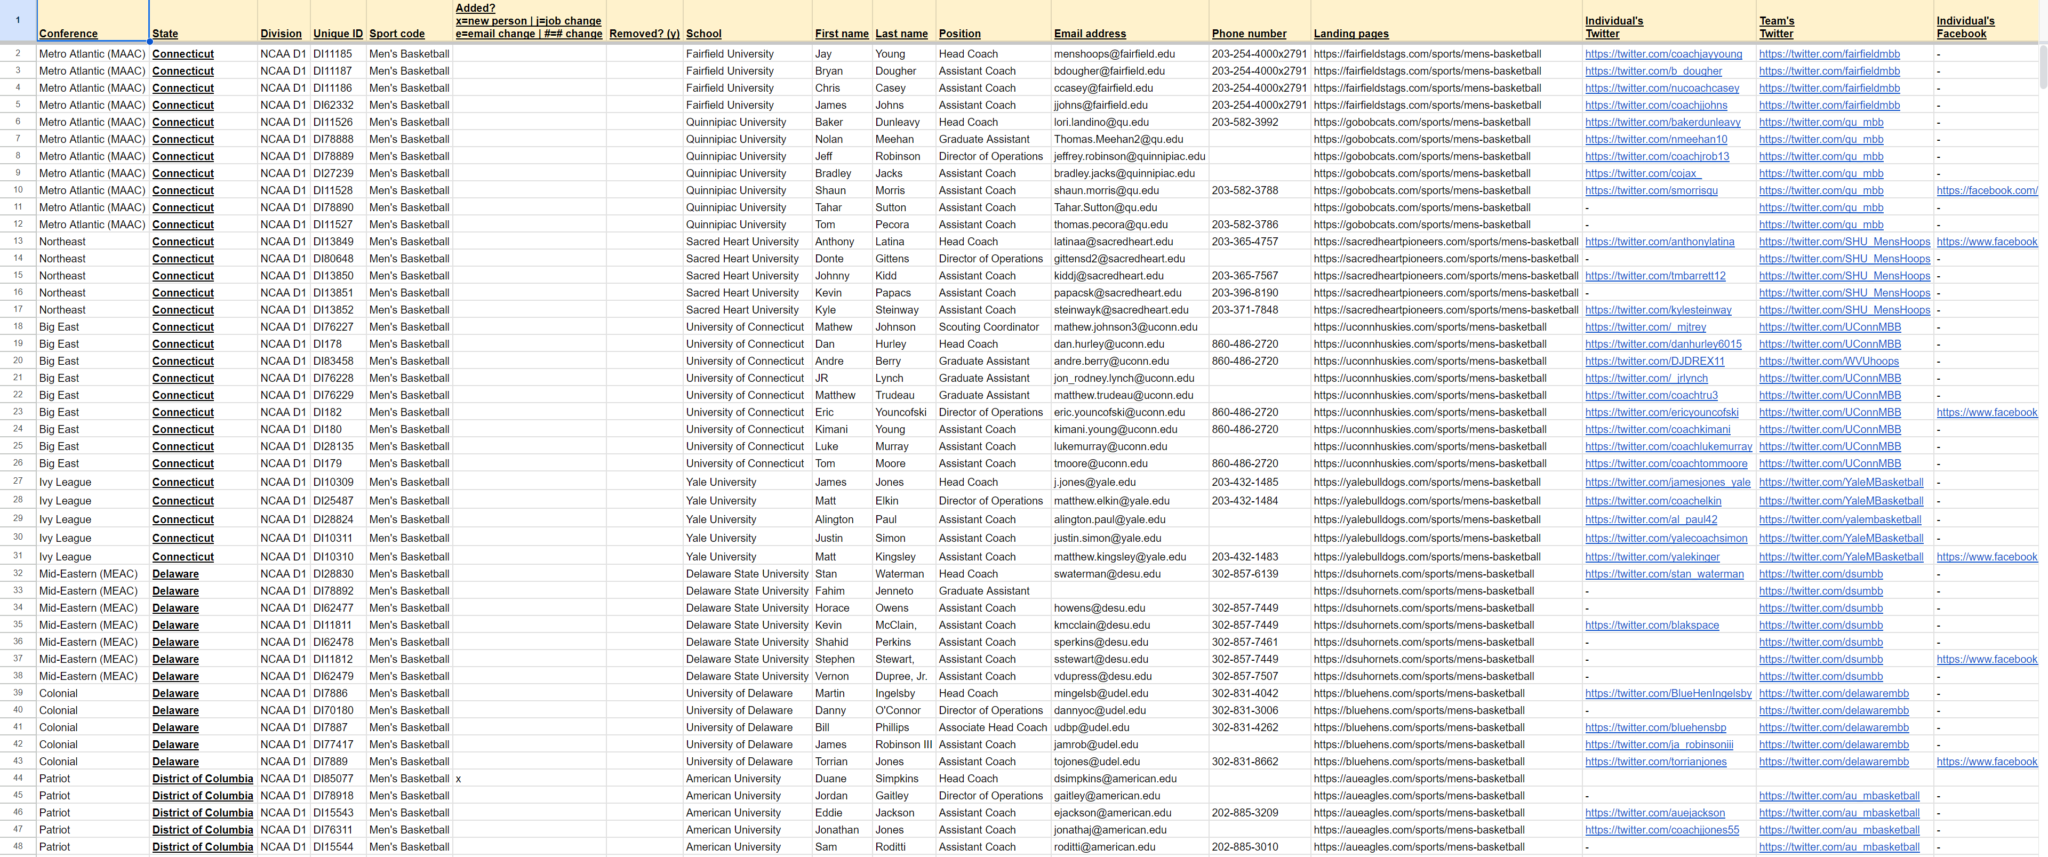Open Eric Youncofski's Facebook link

1986,412
